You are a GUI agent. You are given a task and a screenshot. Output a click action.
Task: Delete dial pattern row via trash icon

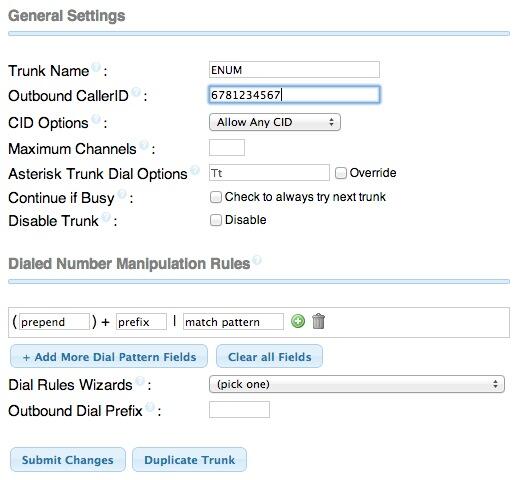click(319, 321)
